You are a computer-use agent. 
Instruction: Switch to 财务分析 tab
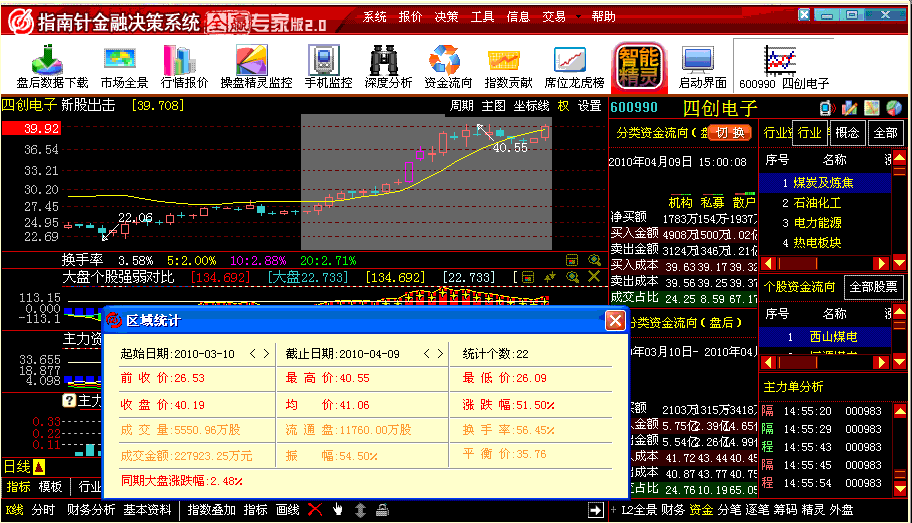pyautogui.click(x=91, y=510)
